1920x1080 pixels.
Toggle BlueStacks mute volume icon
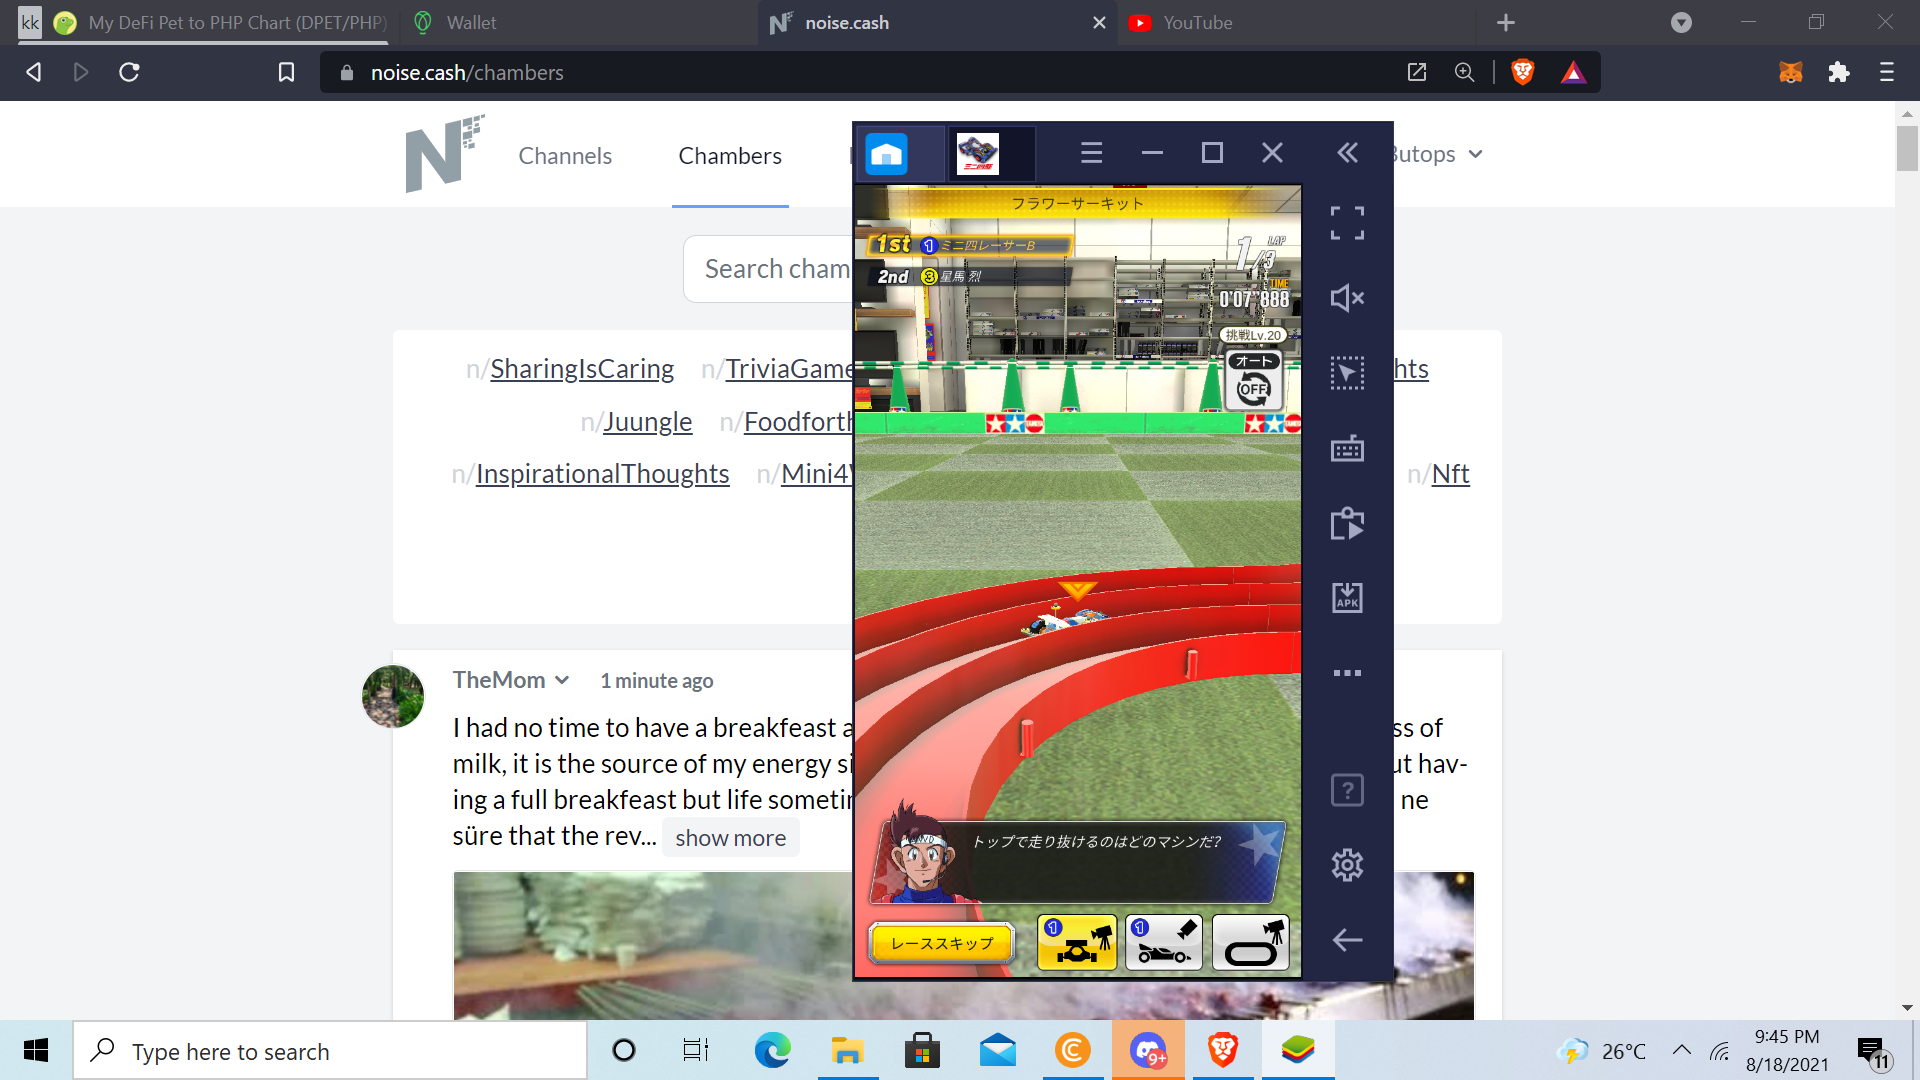(1347, 298)
